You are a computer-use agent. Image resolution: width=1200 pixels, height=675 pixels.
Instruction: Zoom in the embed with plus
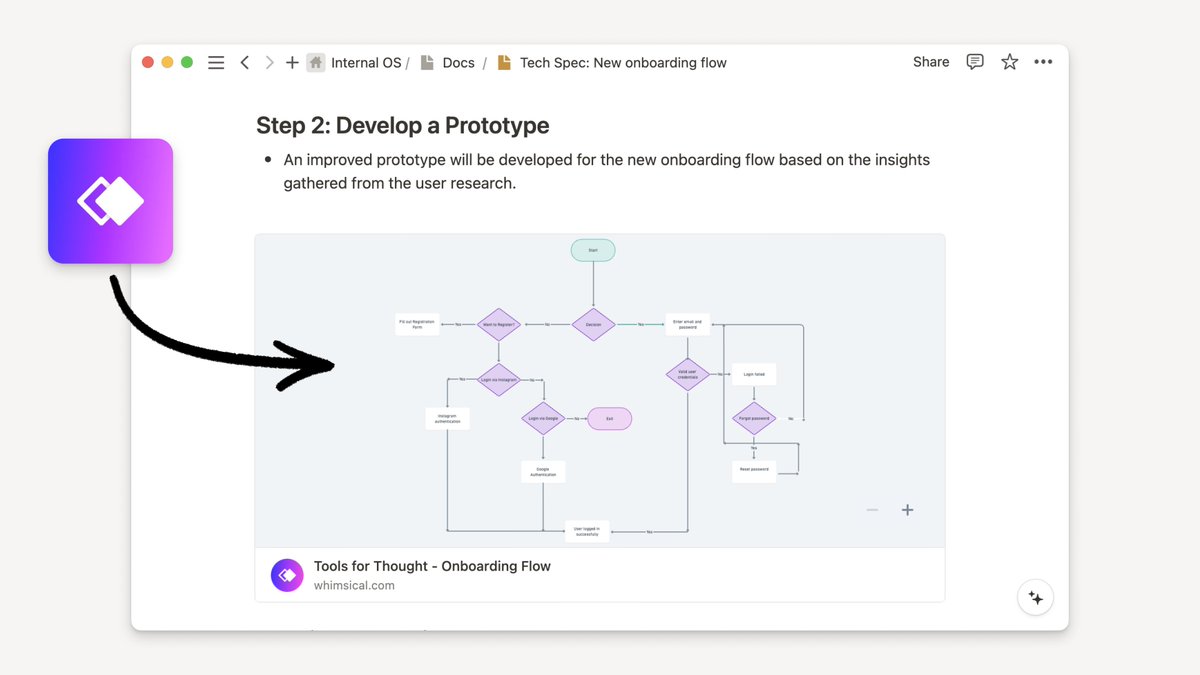(908, 510)
